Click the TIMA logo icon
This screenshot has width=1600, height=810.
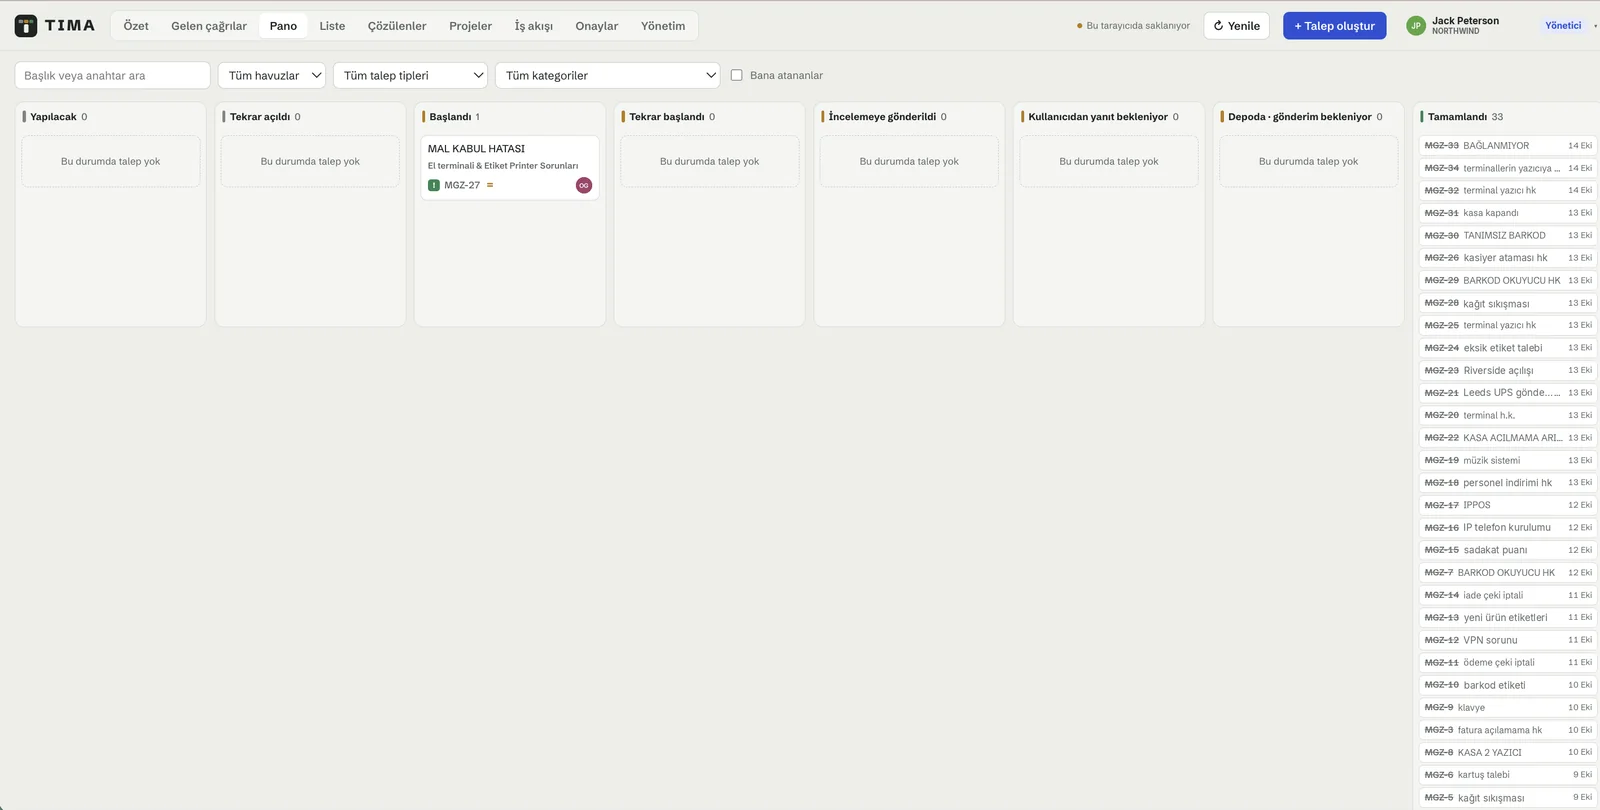[x=26, y=26]
